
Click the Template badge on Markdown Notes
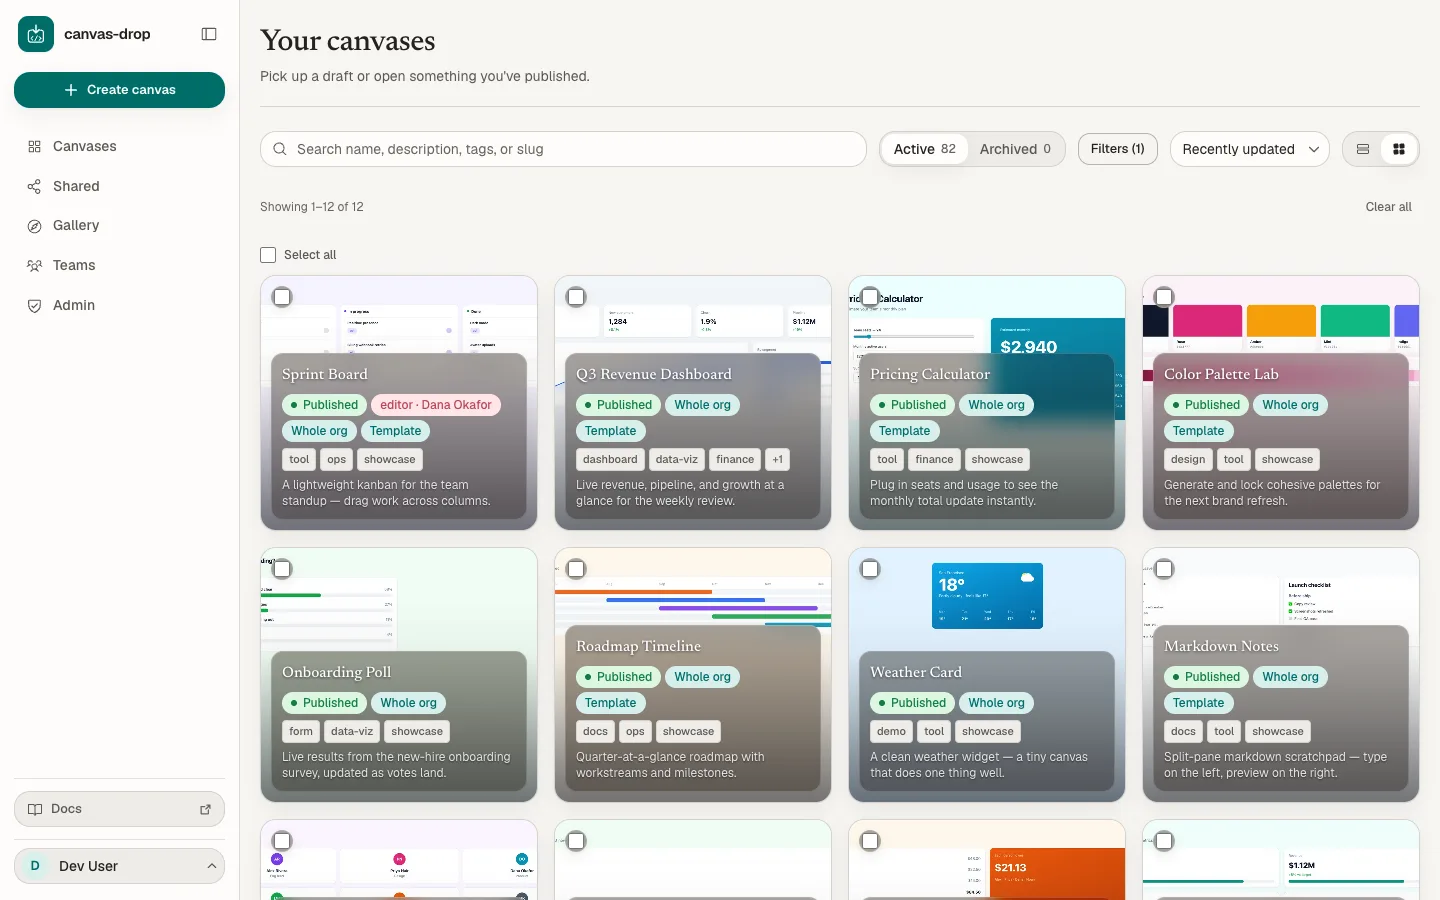1198,703
